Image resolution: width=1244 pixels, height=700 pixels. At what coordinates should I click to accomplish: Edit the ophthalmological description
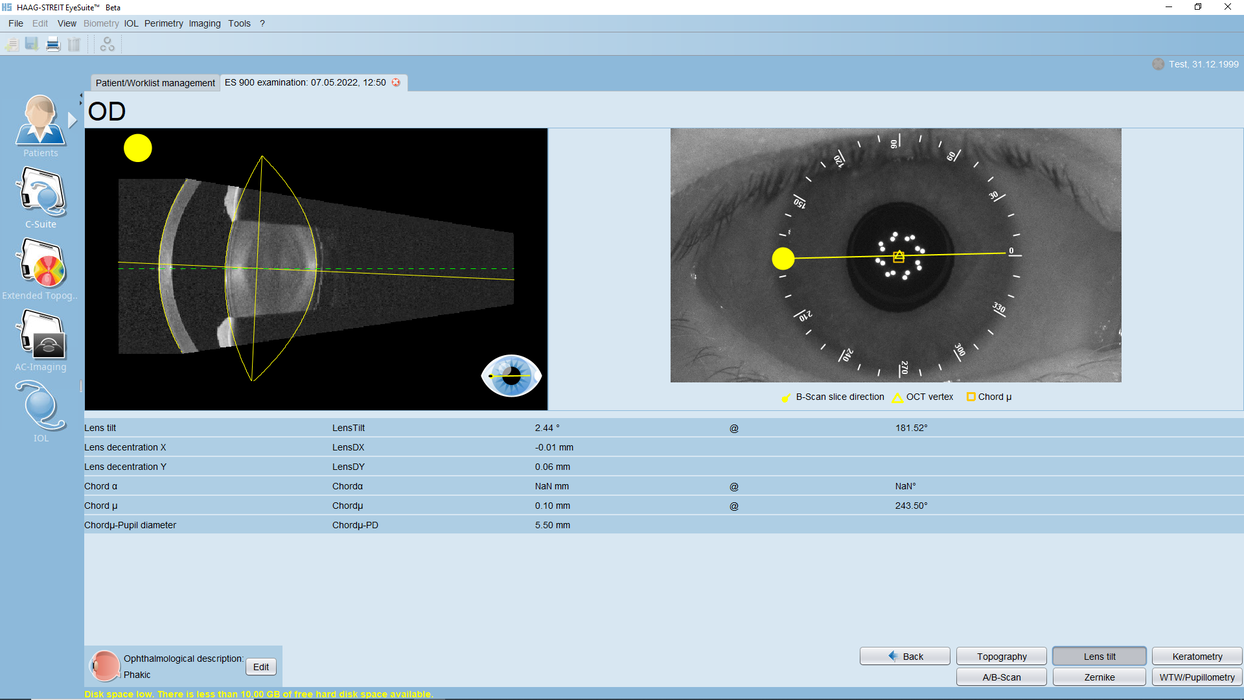260,666
